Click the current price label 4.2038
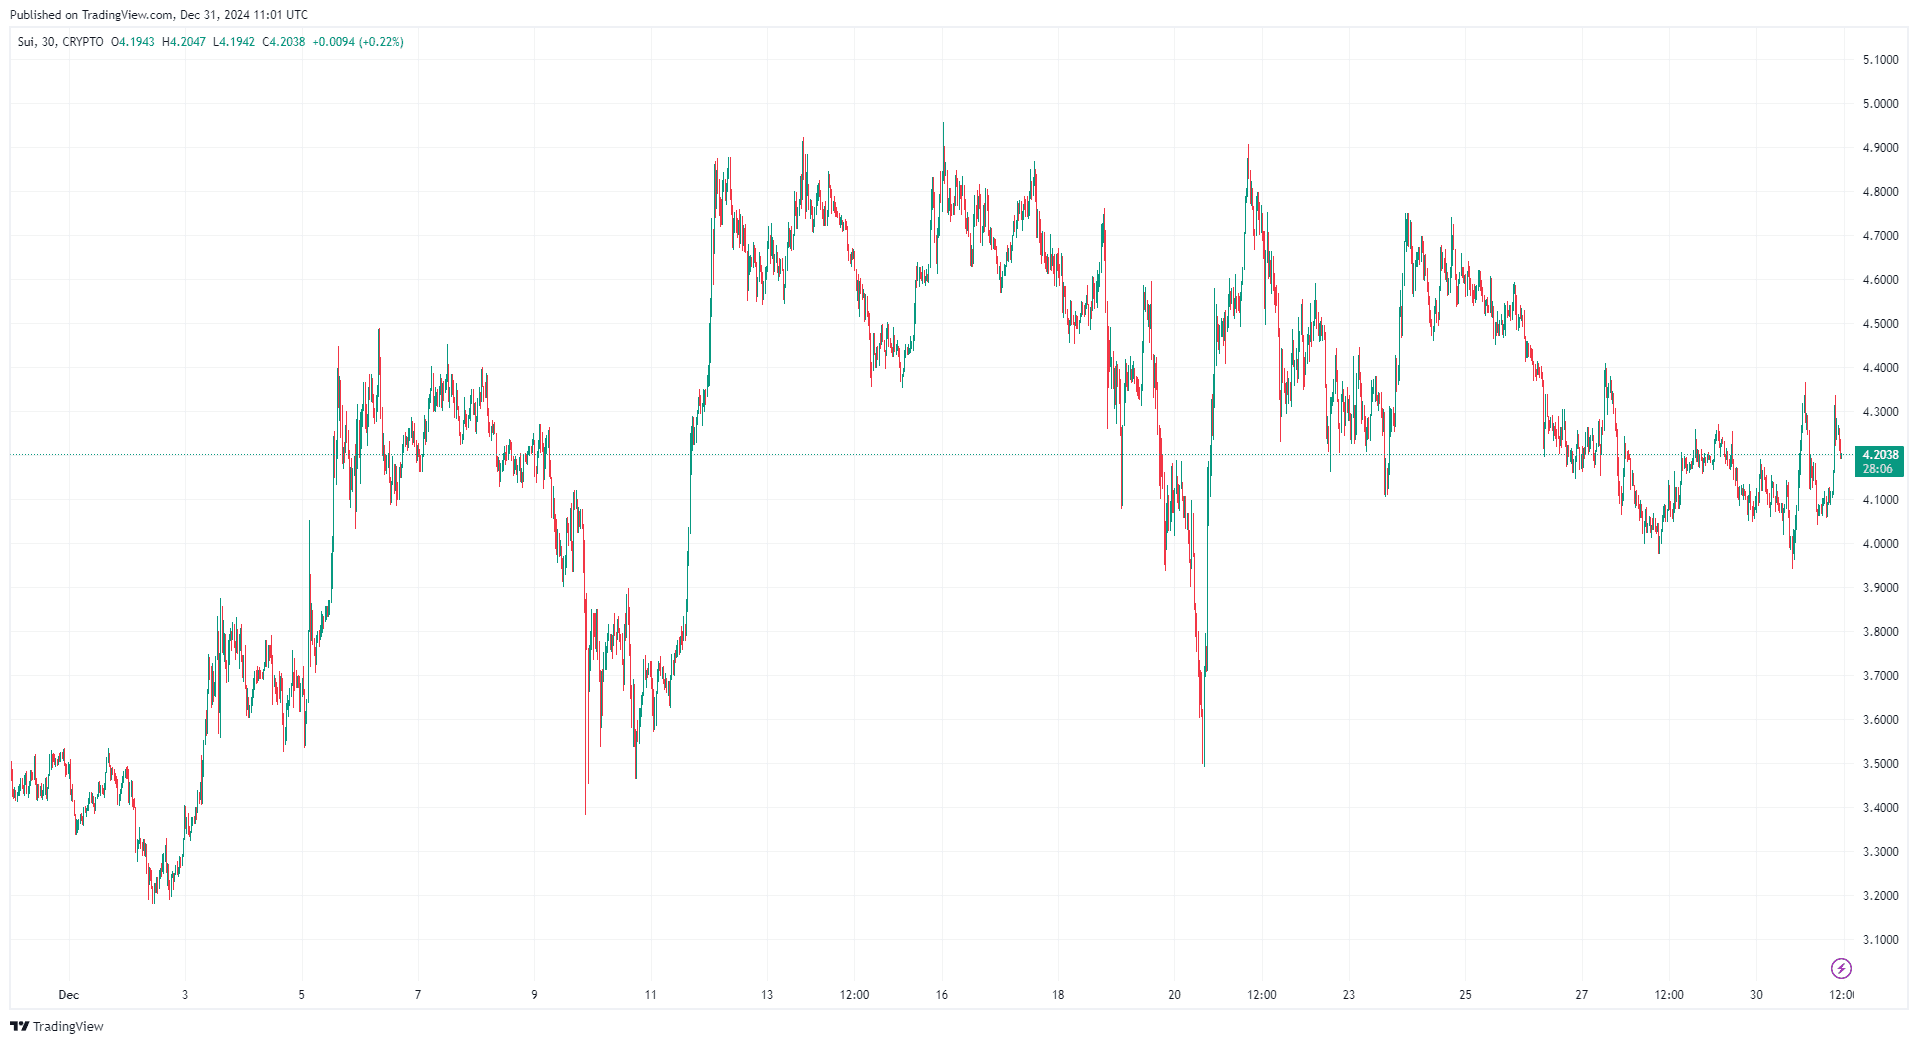 coord(1880,455)
